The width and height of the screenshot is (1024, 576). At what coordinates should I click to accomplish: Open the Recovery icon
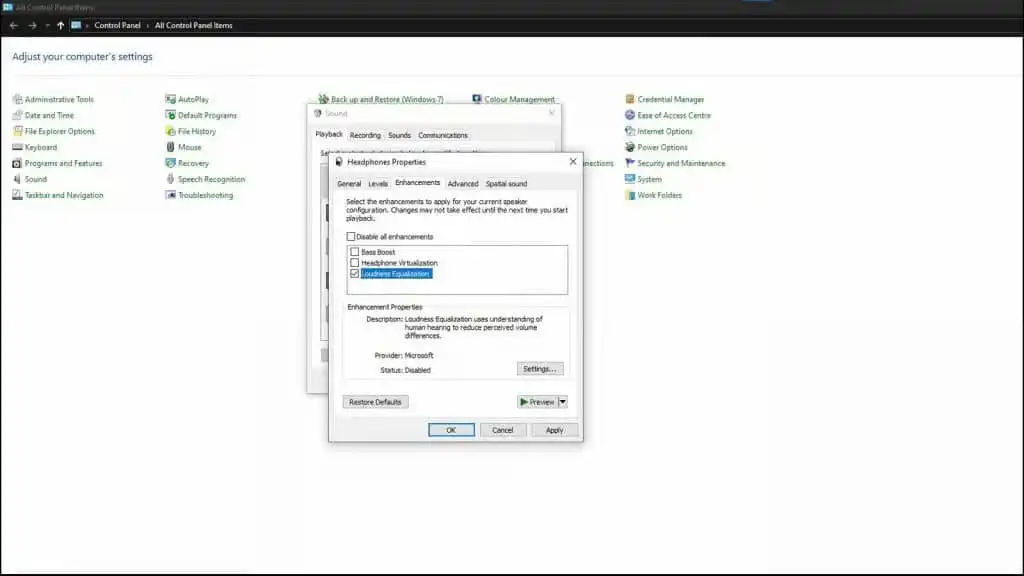point(170,163)
